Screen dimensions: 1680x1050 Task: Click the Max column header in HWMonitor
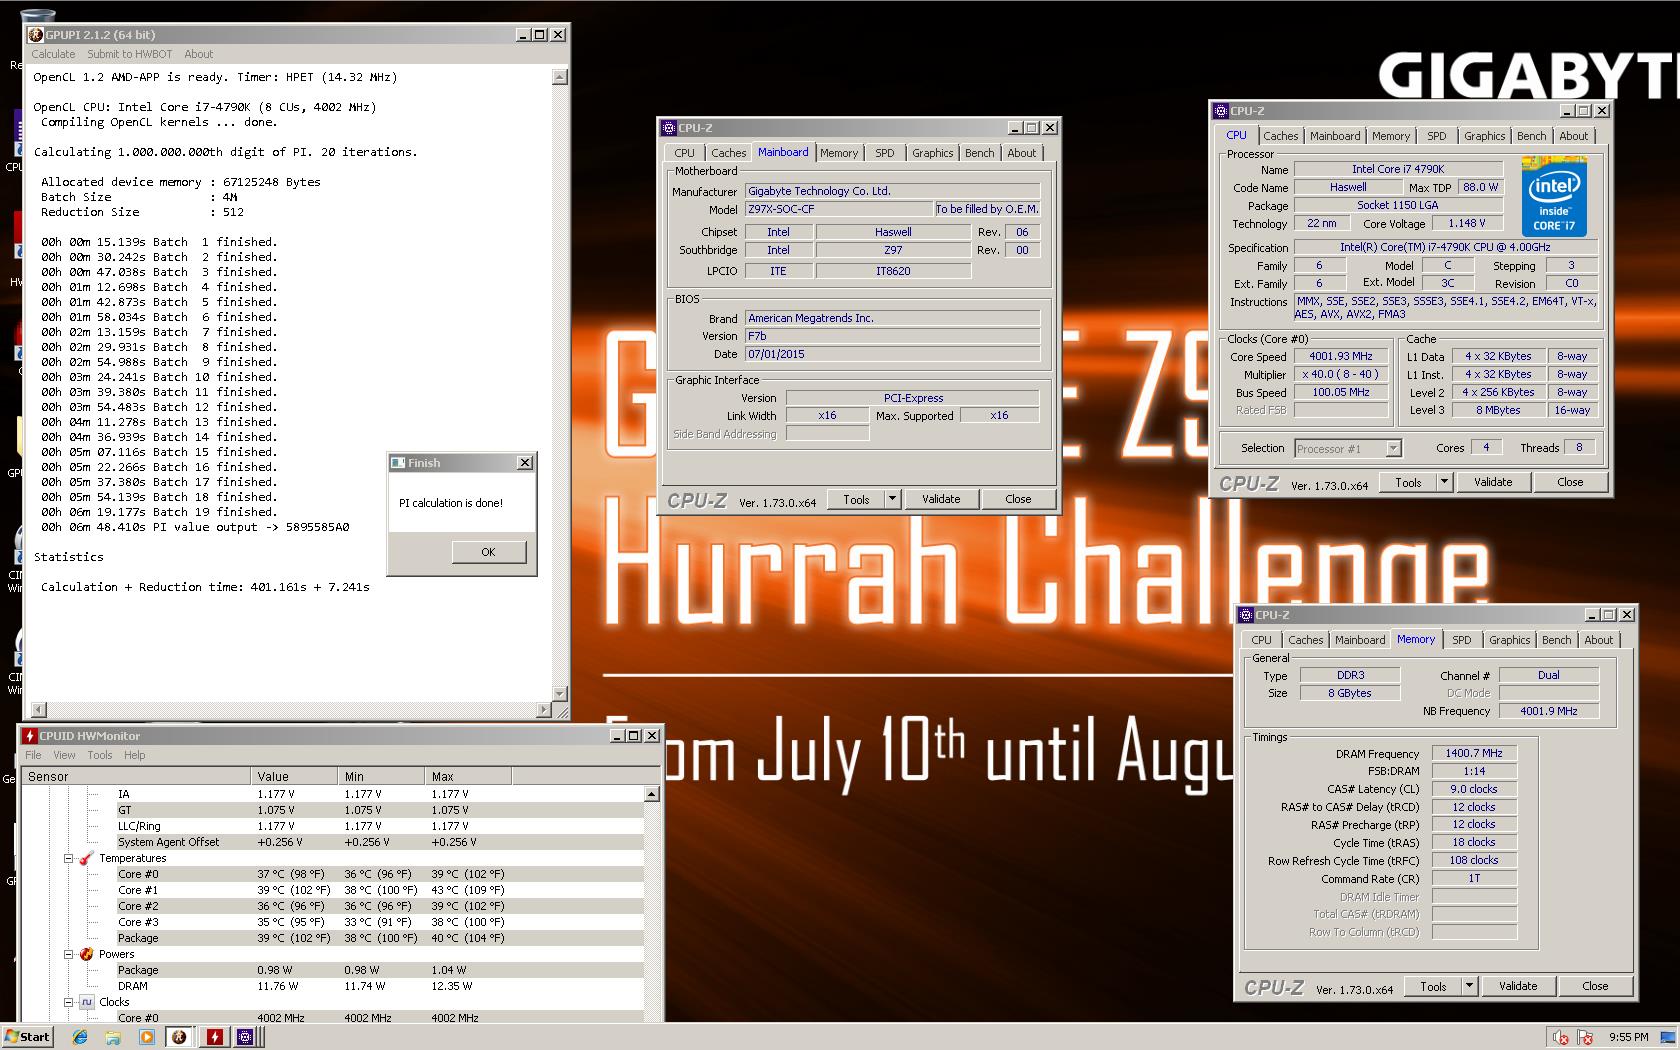tap(468, 776)
